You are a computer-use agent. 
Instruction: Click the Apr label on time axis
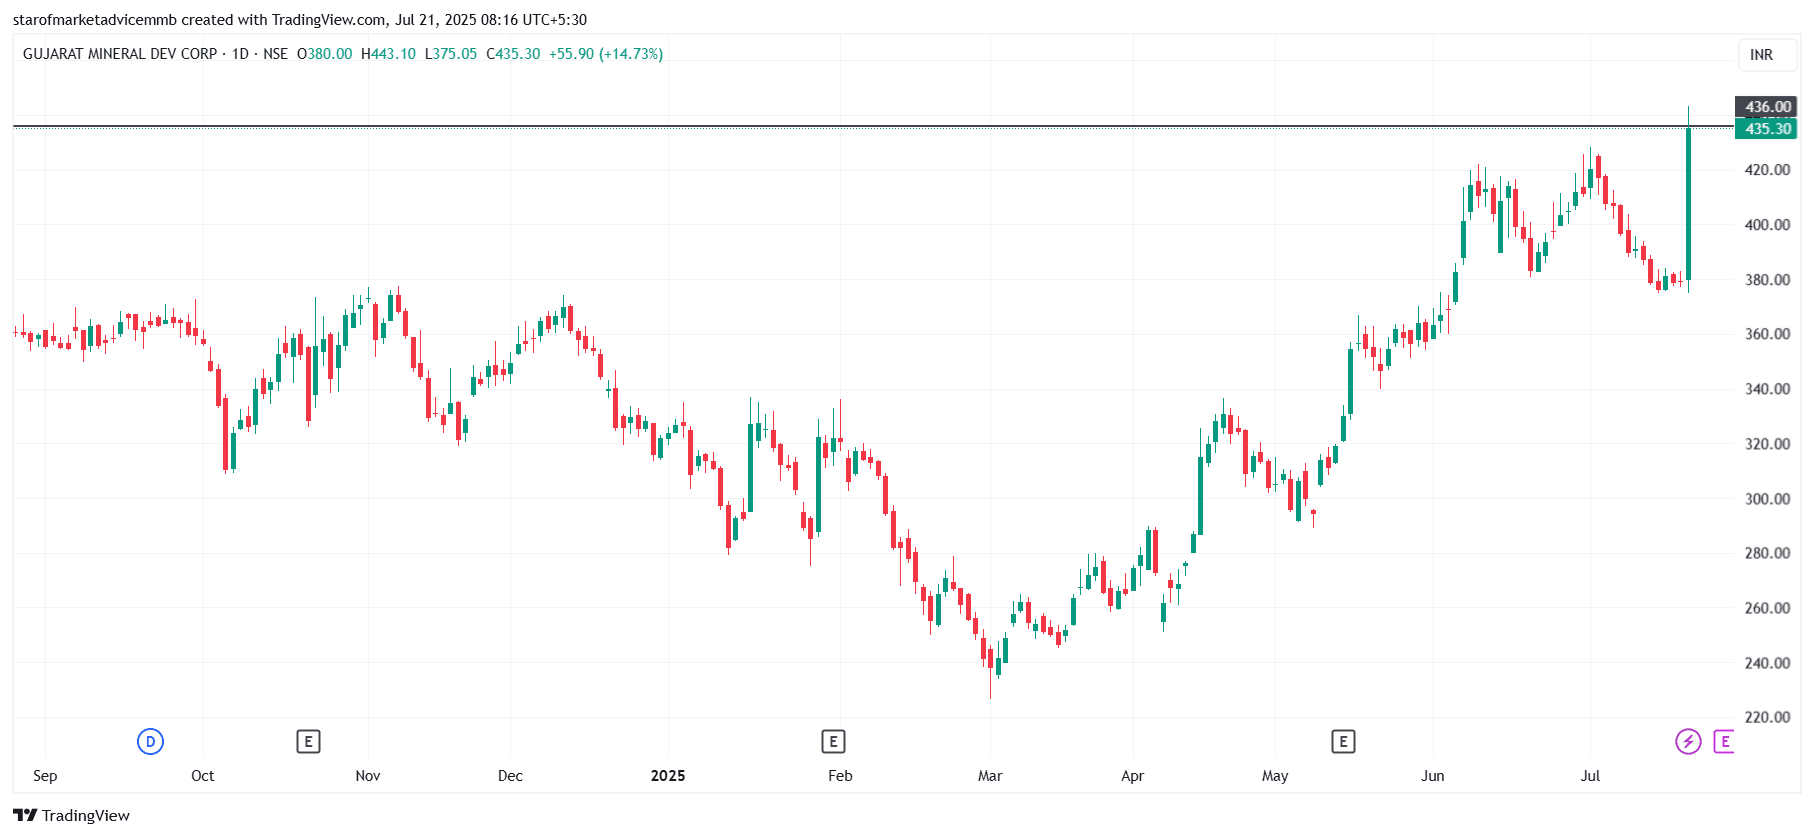tap(1132, 776)
